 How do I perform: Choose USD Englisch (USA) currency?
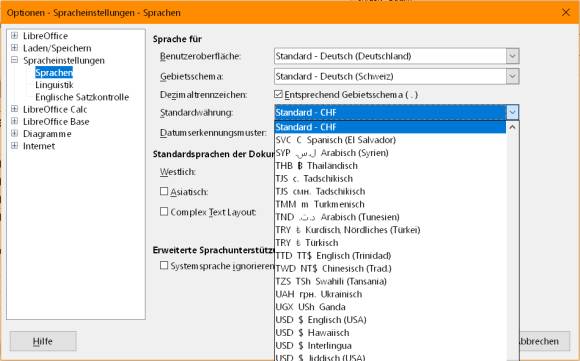(390, 320)
